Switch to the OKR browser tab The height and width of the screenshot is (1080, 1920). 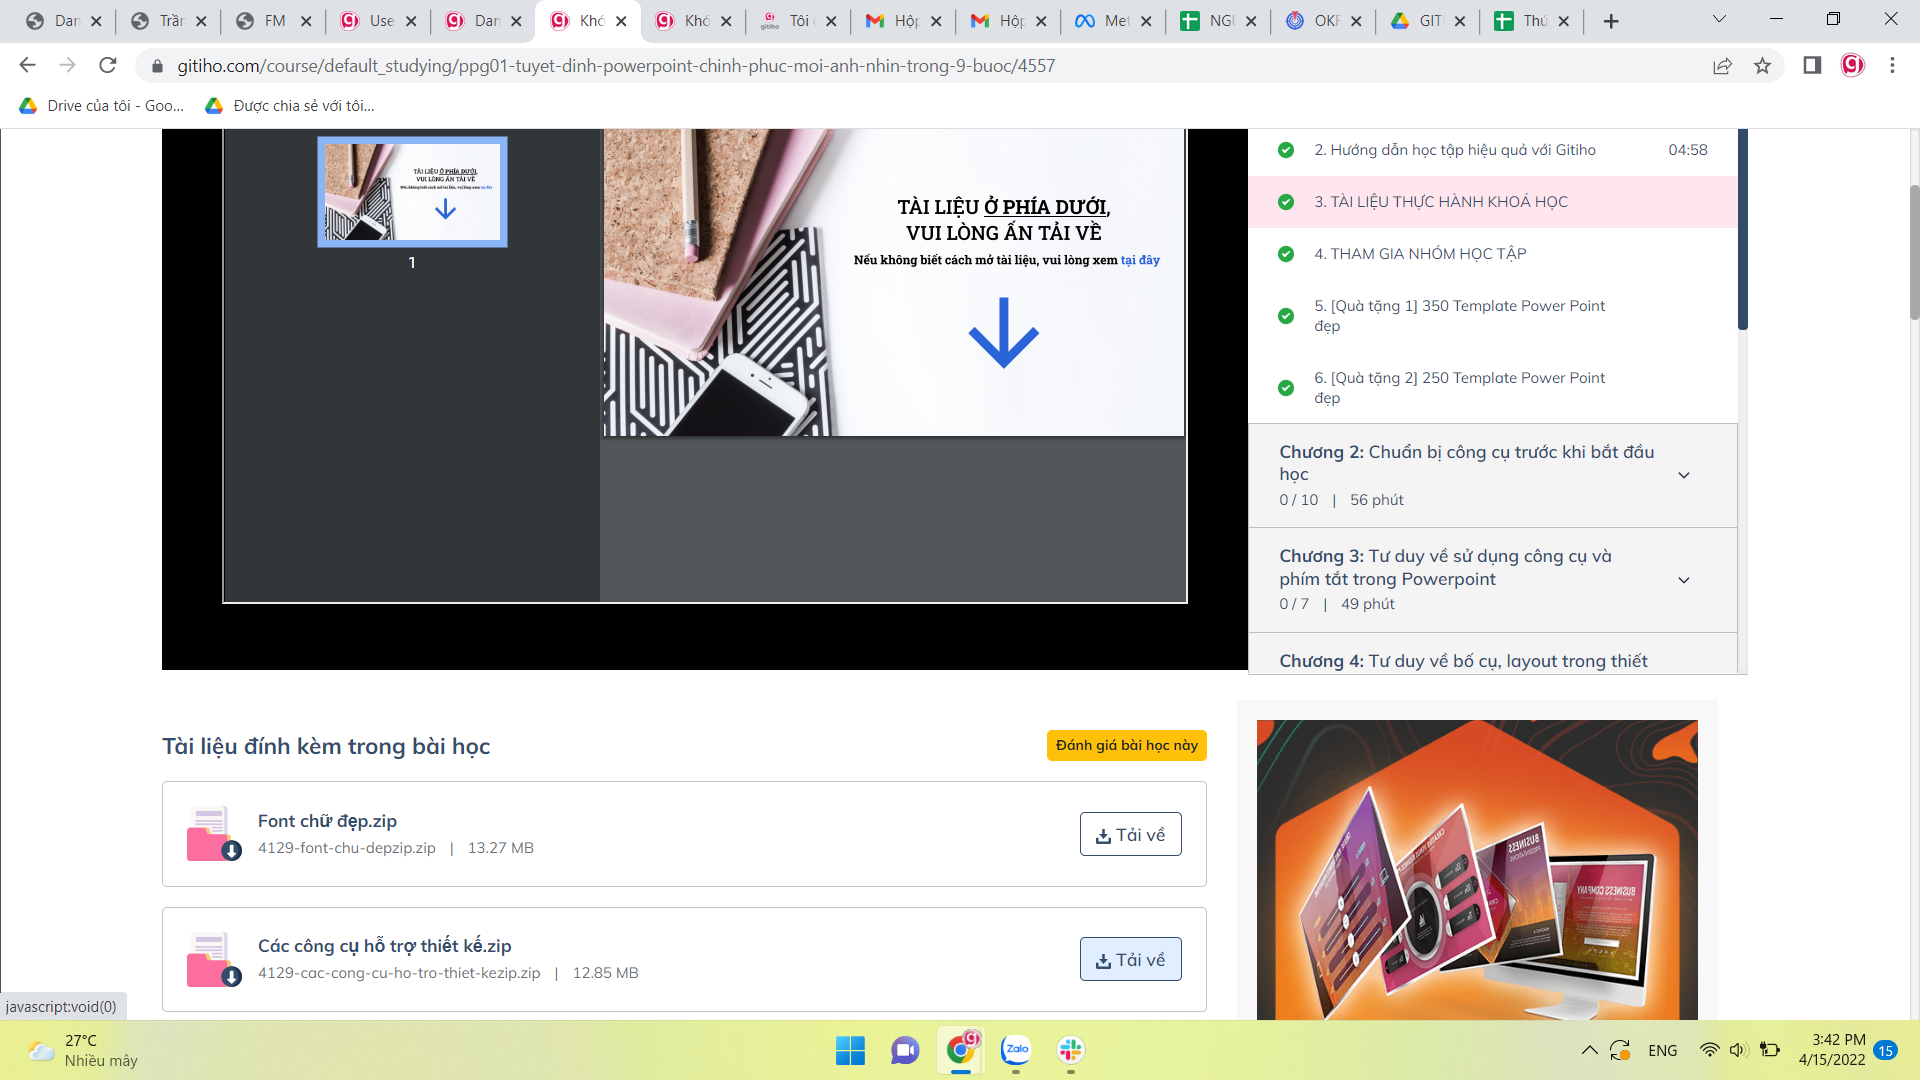tap(1323, 21)
